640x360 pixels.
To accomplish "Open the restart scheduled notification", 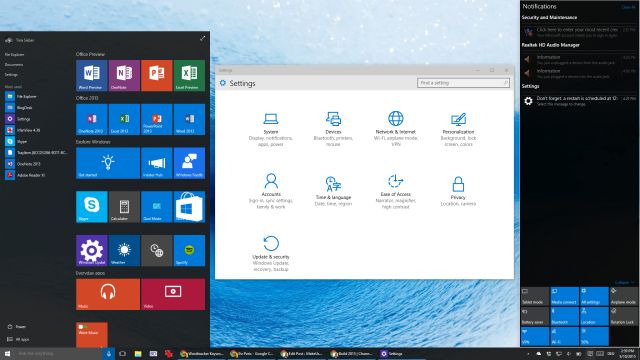I will 579,101.
